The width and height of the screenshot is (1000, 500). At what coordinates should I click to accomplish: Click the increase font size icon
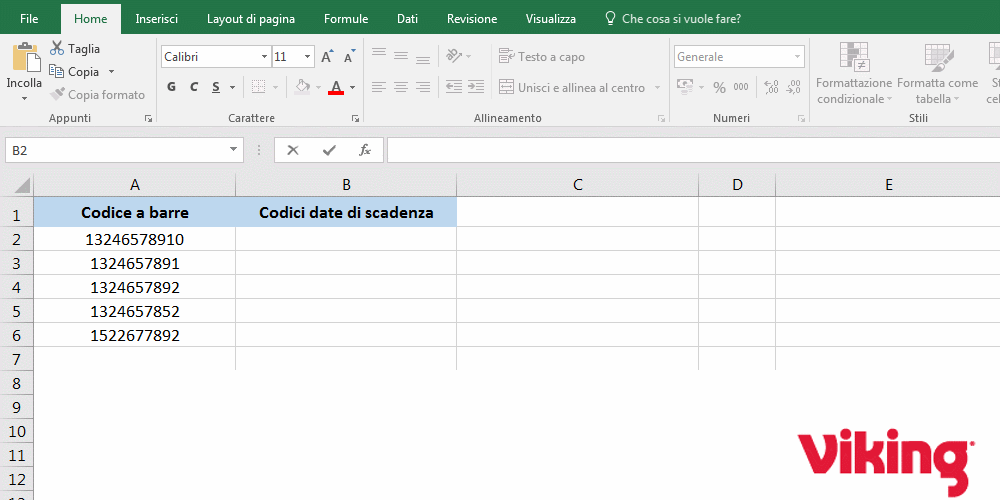327,57
